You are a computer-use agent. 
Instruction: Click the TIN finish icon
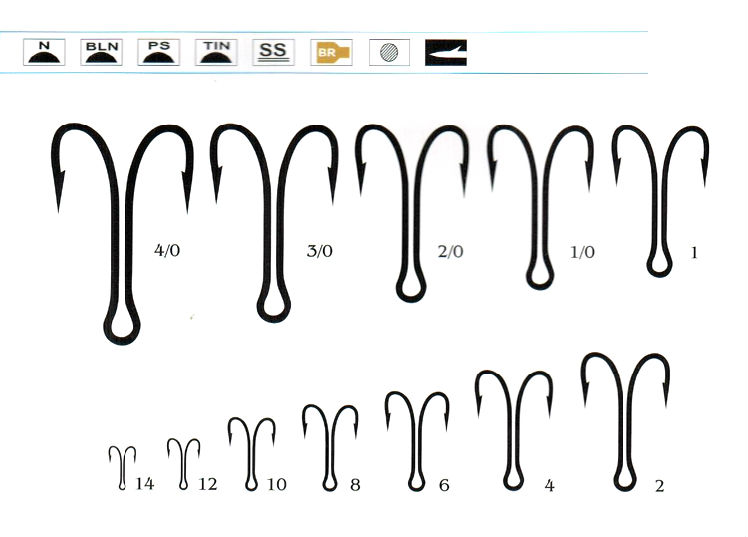pyautogui.click(x=216, y=52)
